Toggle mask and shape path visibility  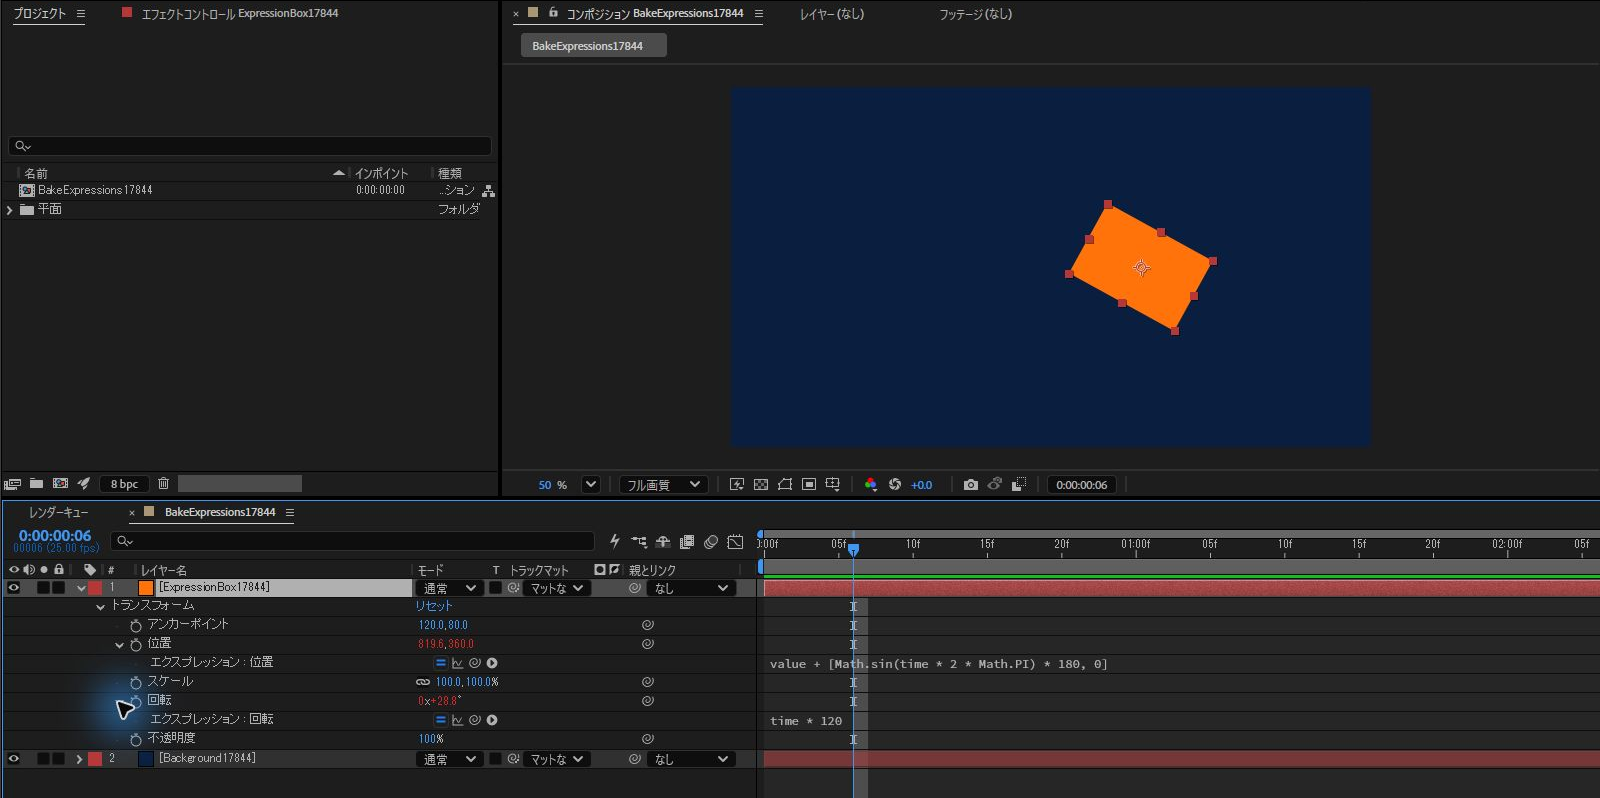click(785, 485)
